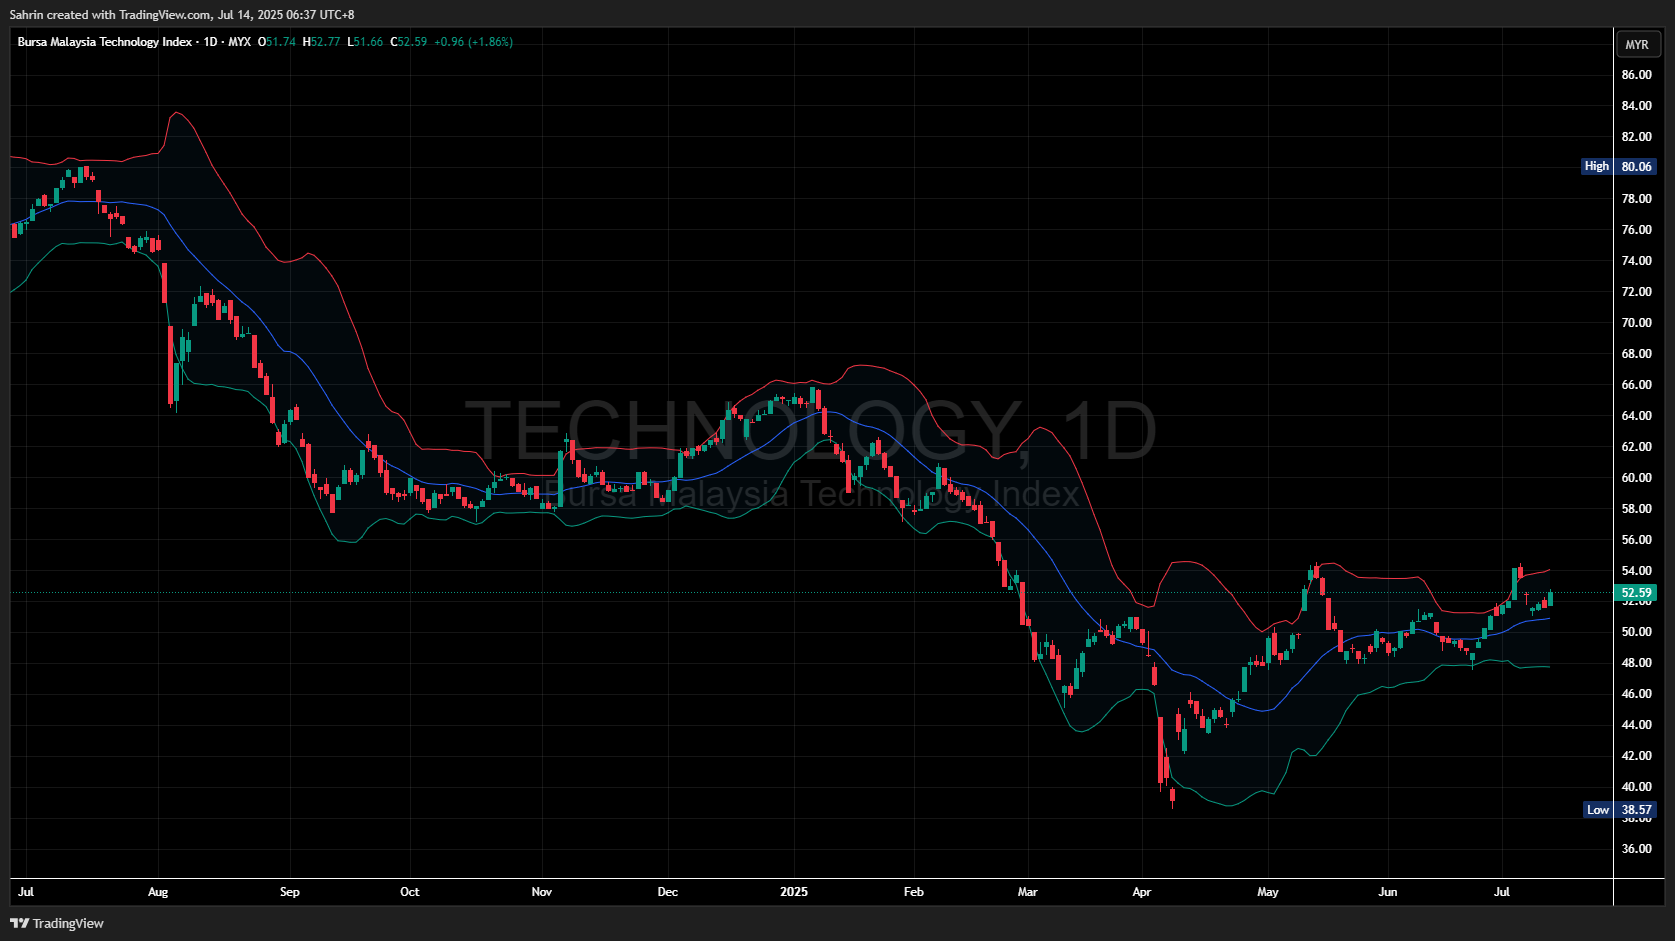The width and height of the screenshot is (1675, 941).
Task: Select the Bursa Malaysia Technology Index title
Action: pyautogui.click(x=105, y=42)
